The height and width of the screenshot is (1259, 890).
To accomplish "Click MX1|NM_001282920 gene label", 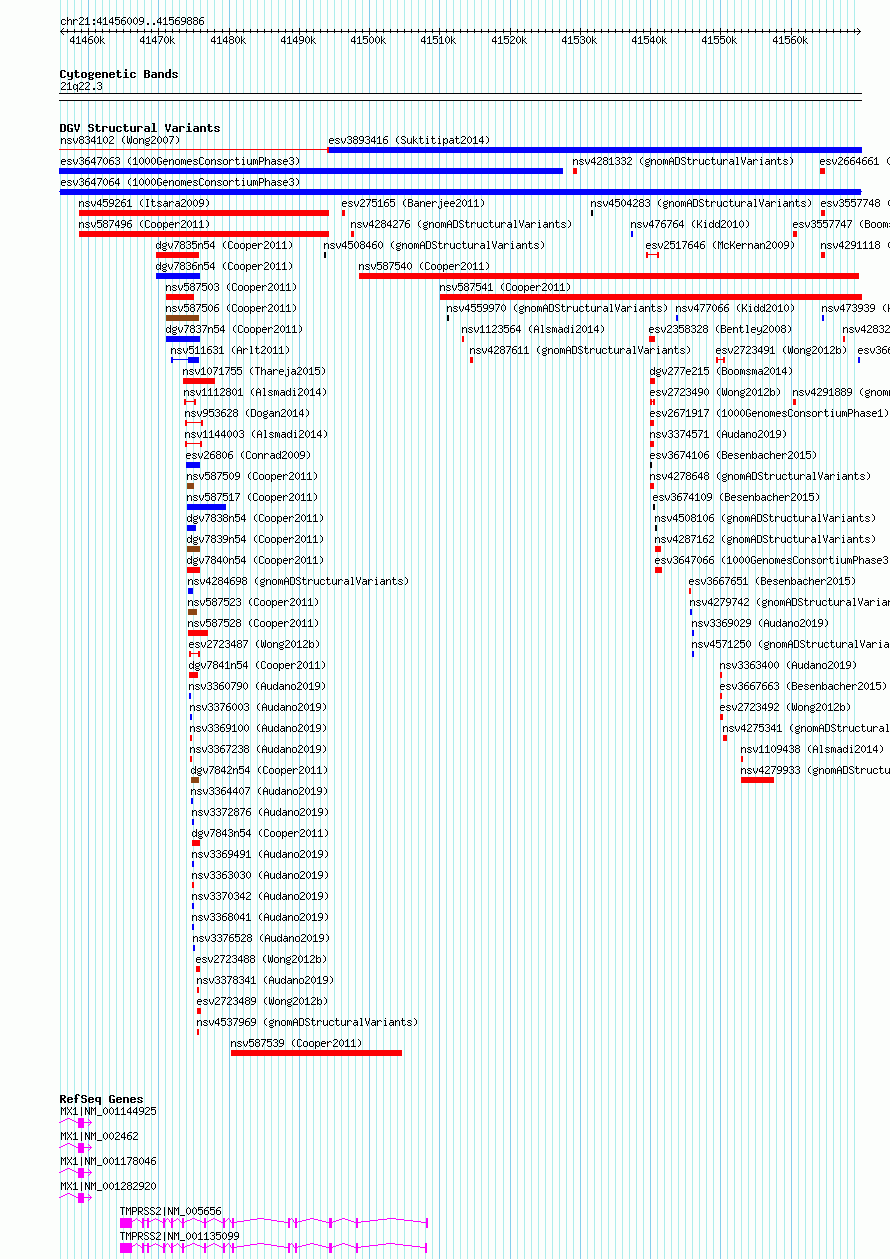I will click(x=108, y=1186).
